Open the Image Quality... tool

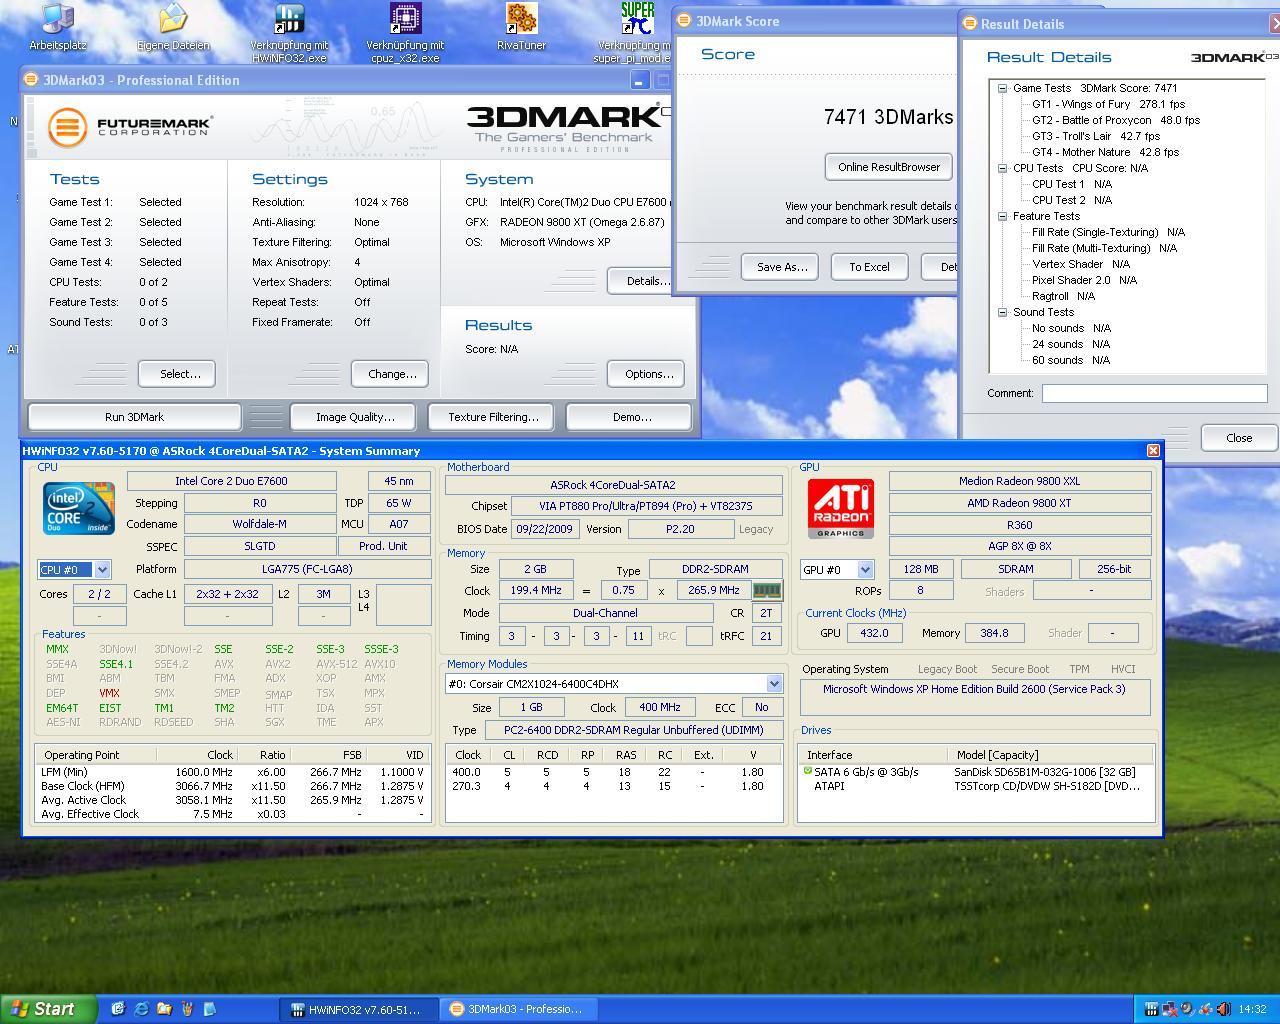[x=355, y=417]
